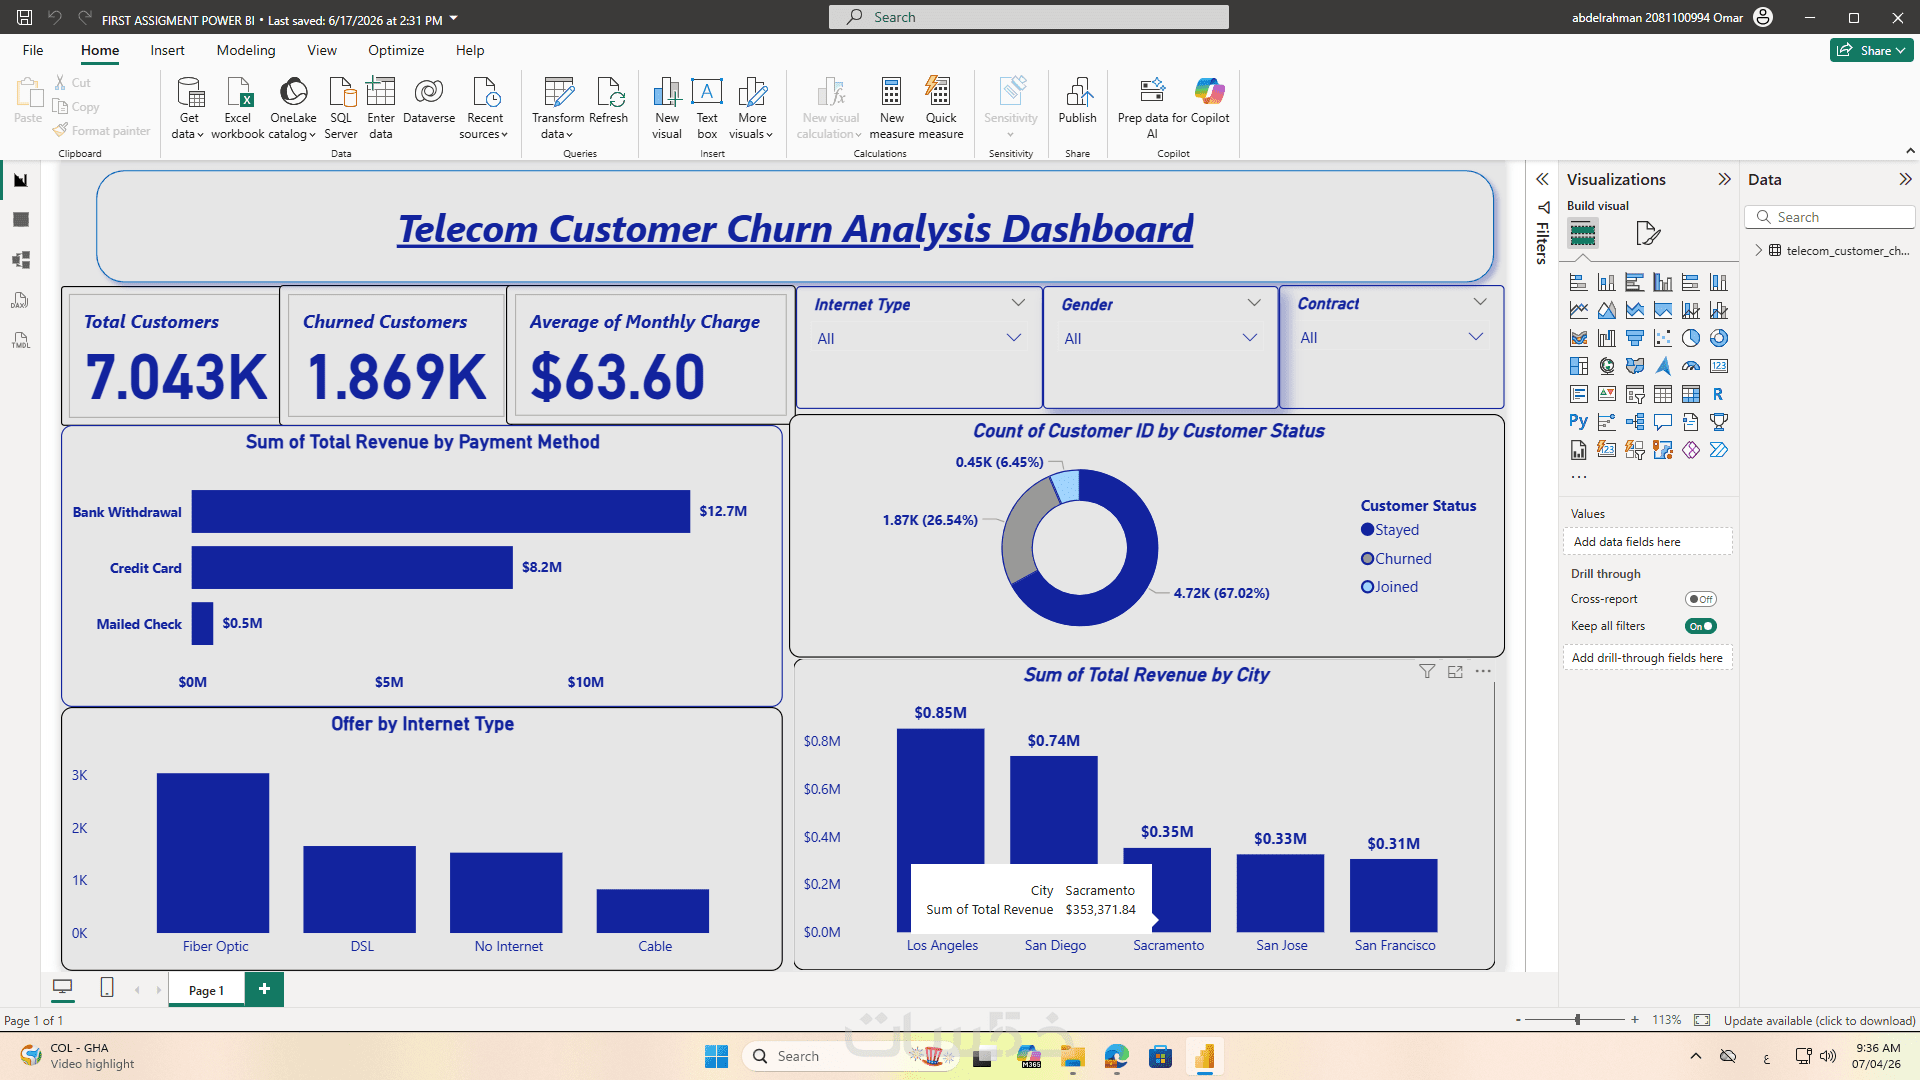Choose the Gauge visual icon
The image size is (1920, 1080).
[1690, 366]
